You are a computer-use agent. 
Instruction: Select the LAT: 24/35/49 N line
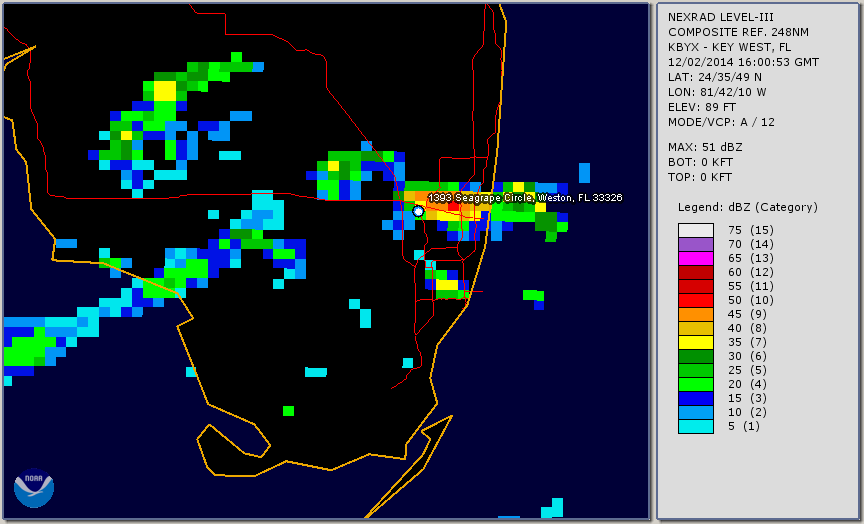pyautogui.click(x=715, y=77)
